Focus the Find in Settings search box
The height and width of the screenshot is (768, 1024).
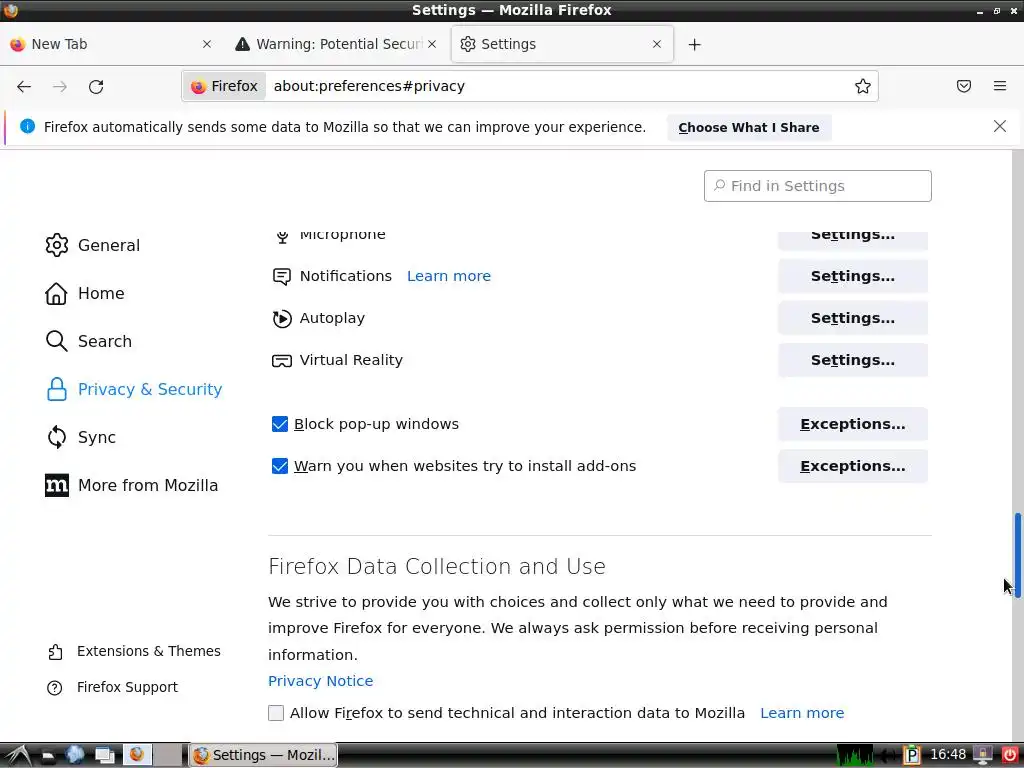[818, 186]
